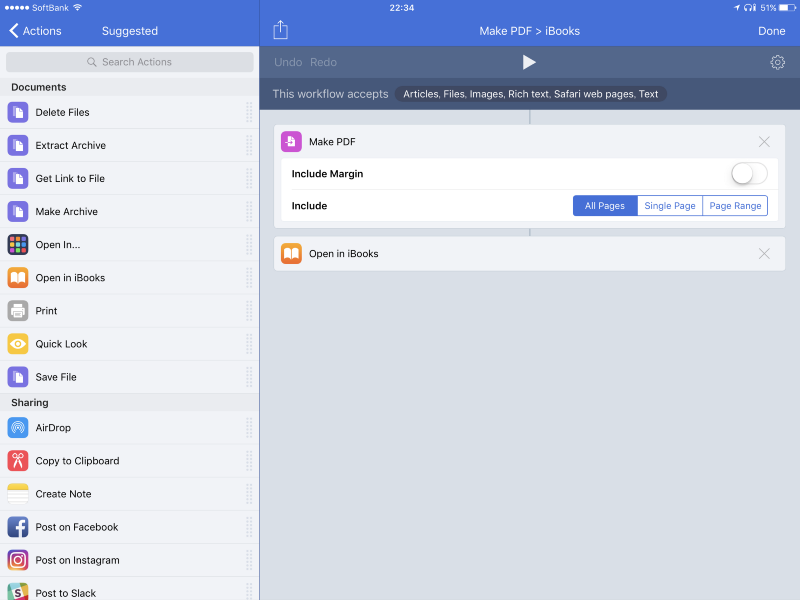Click the Search Actions field
The width and height of the screenshot is (800, 600).
[x=130, y=62]
